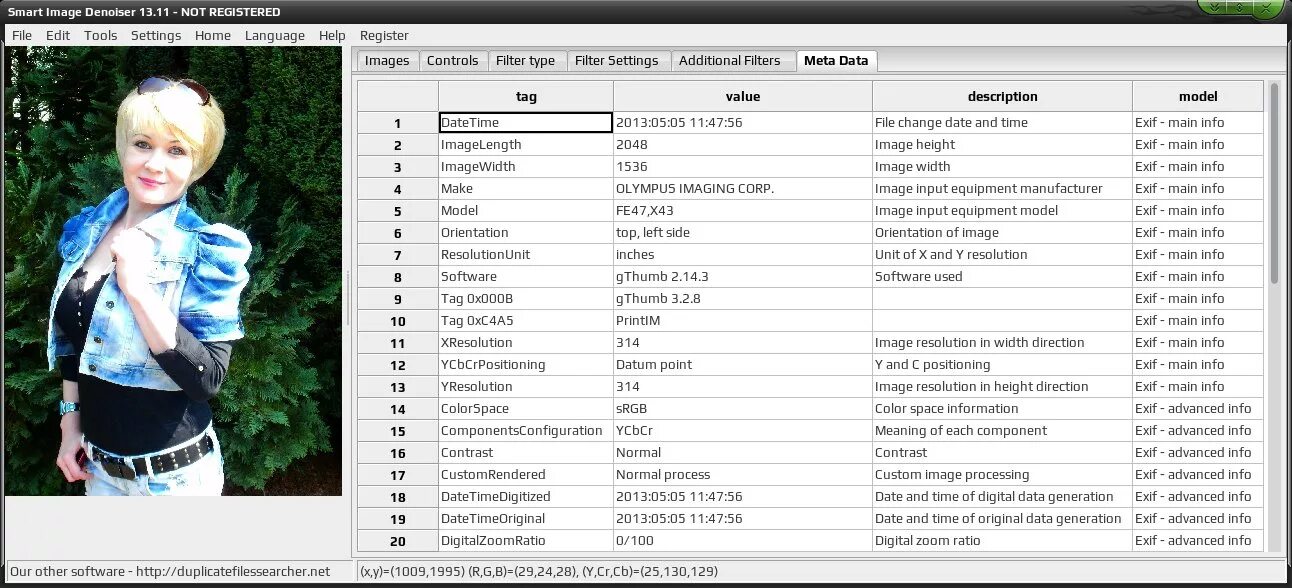Switch to the Images tab
Screen dimensions: 1292x588
point(387,61)
